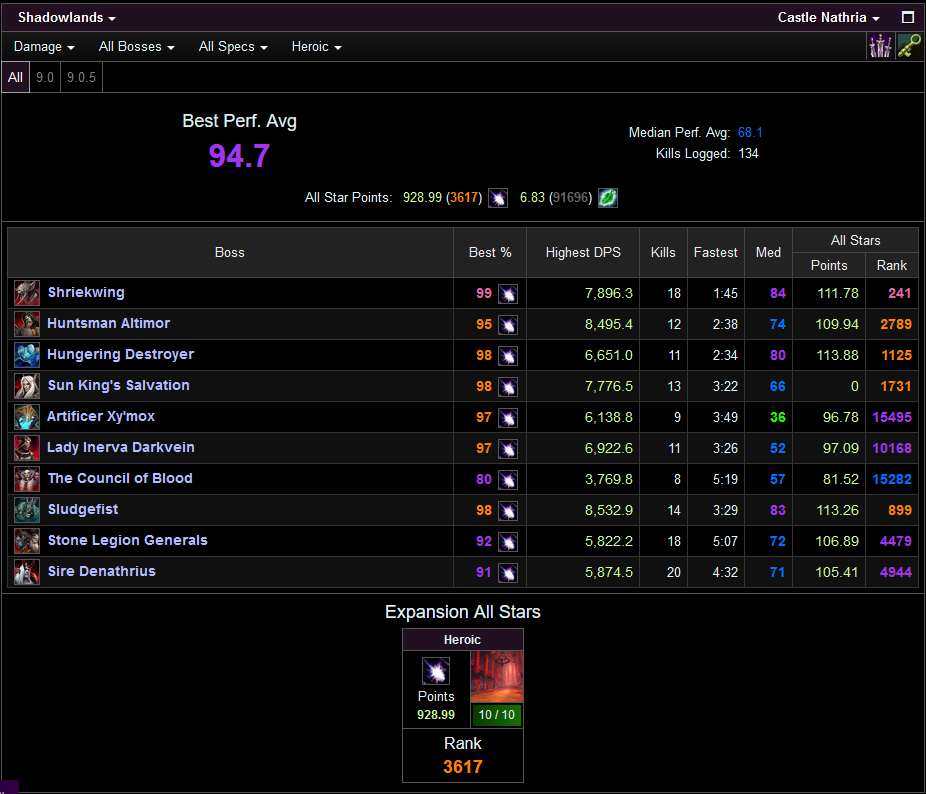The height and width of the screenshot is (794, 926).
Task: Click spec icon in Sun King's Salvation row
Action: click(x=508, y=386)
